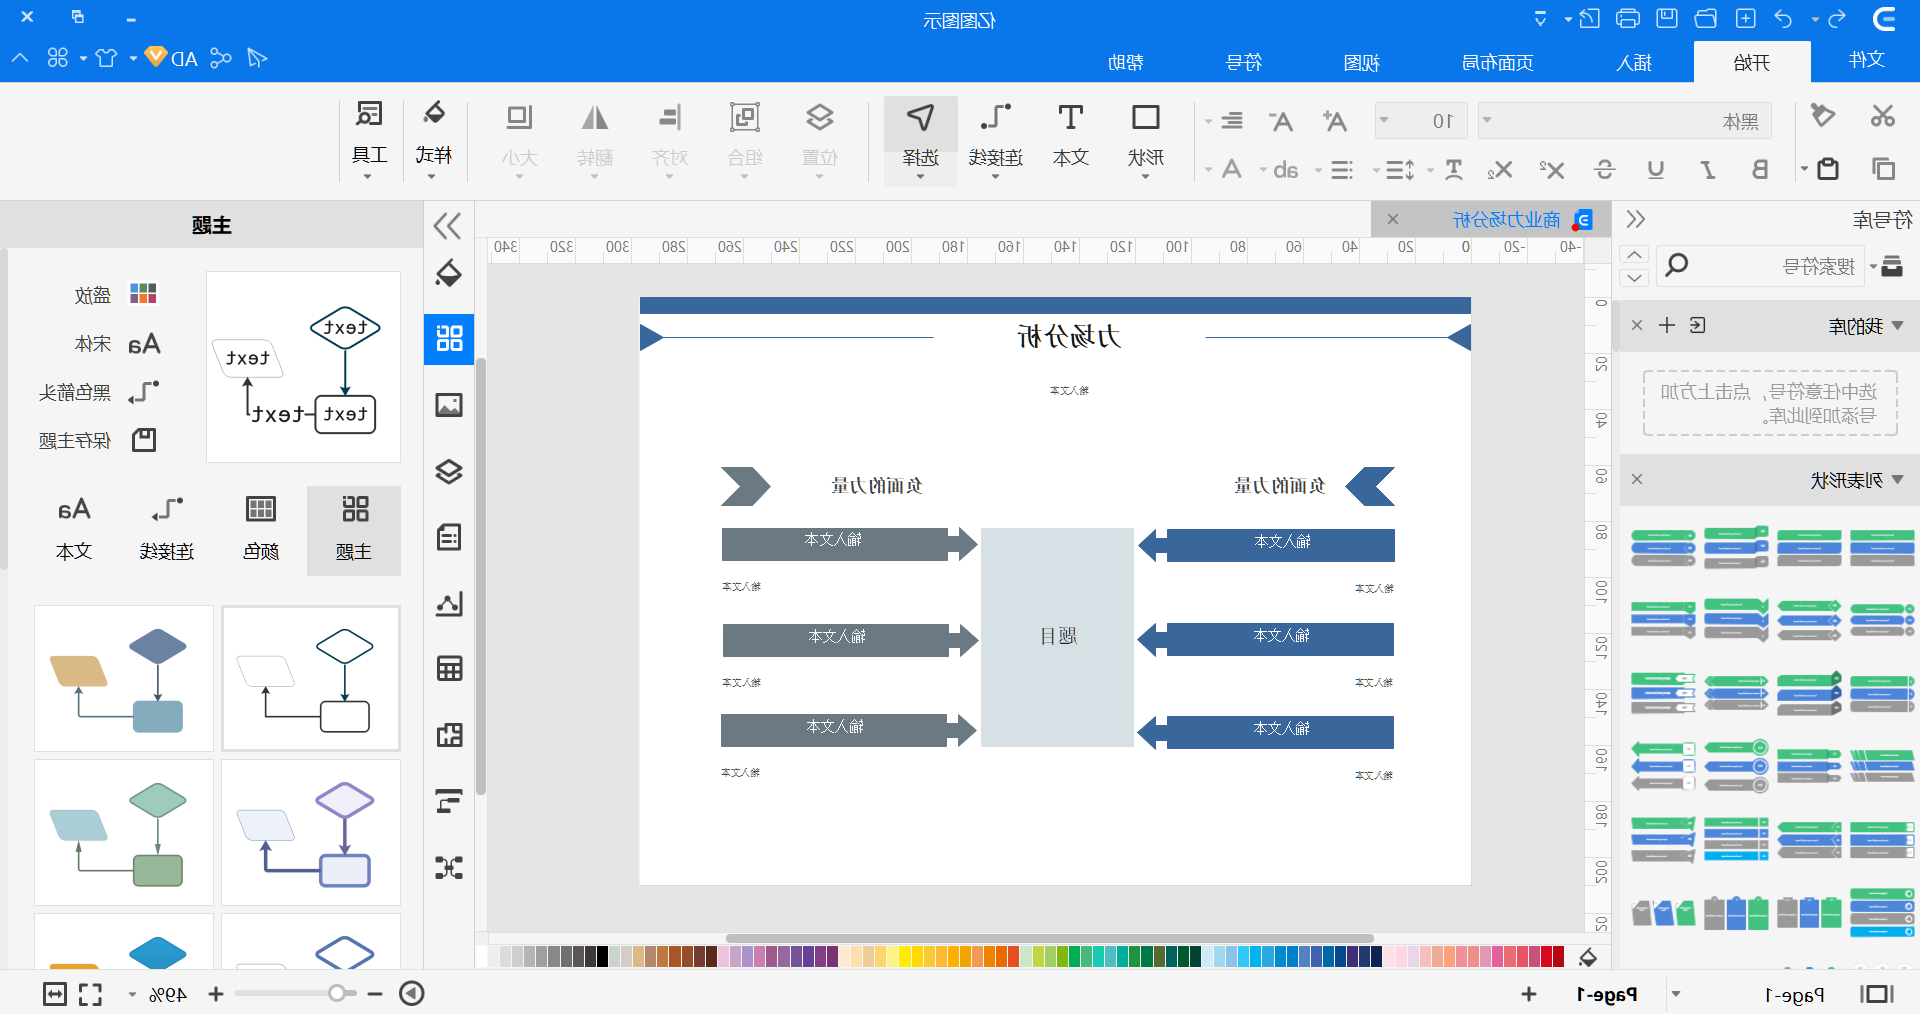Image resolution: width=1920 pixels, height=1014 pixels.
Task: Close the 商业力场分析 document tab
Action: coord(1392,219)
